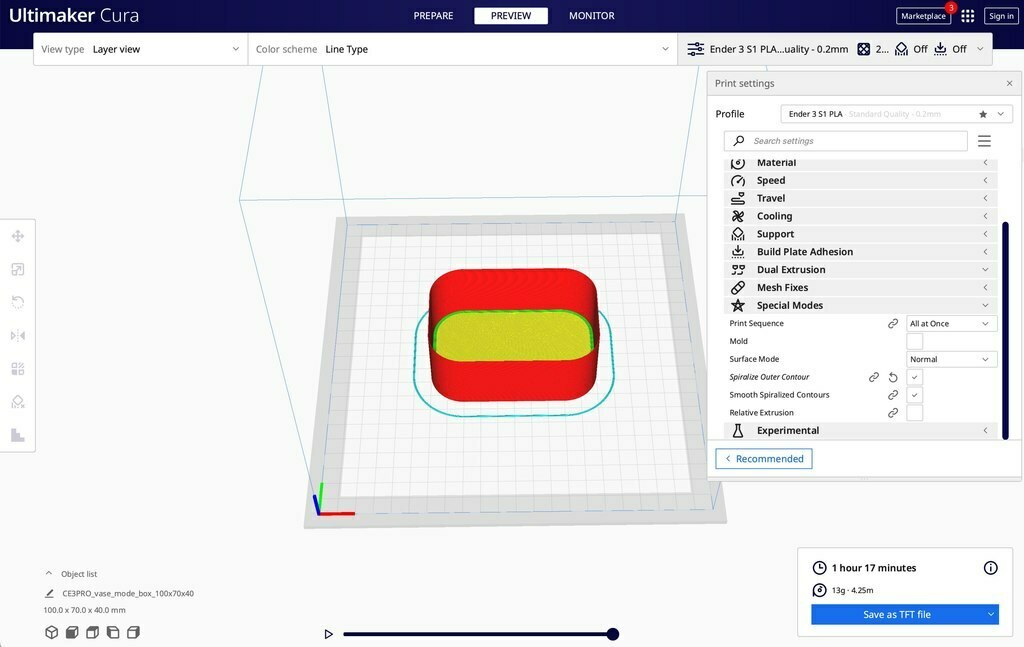This screenshot has width=1024, height=647.
Task: Select the Mirror tool in left toolbar
Action: 18,336
